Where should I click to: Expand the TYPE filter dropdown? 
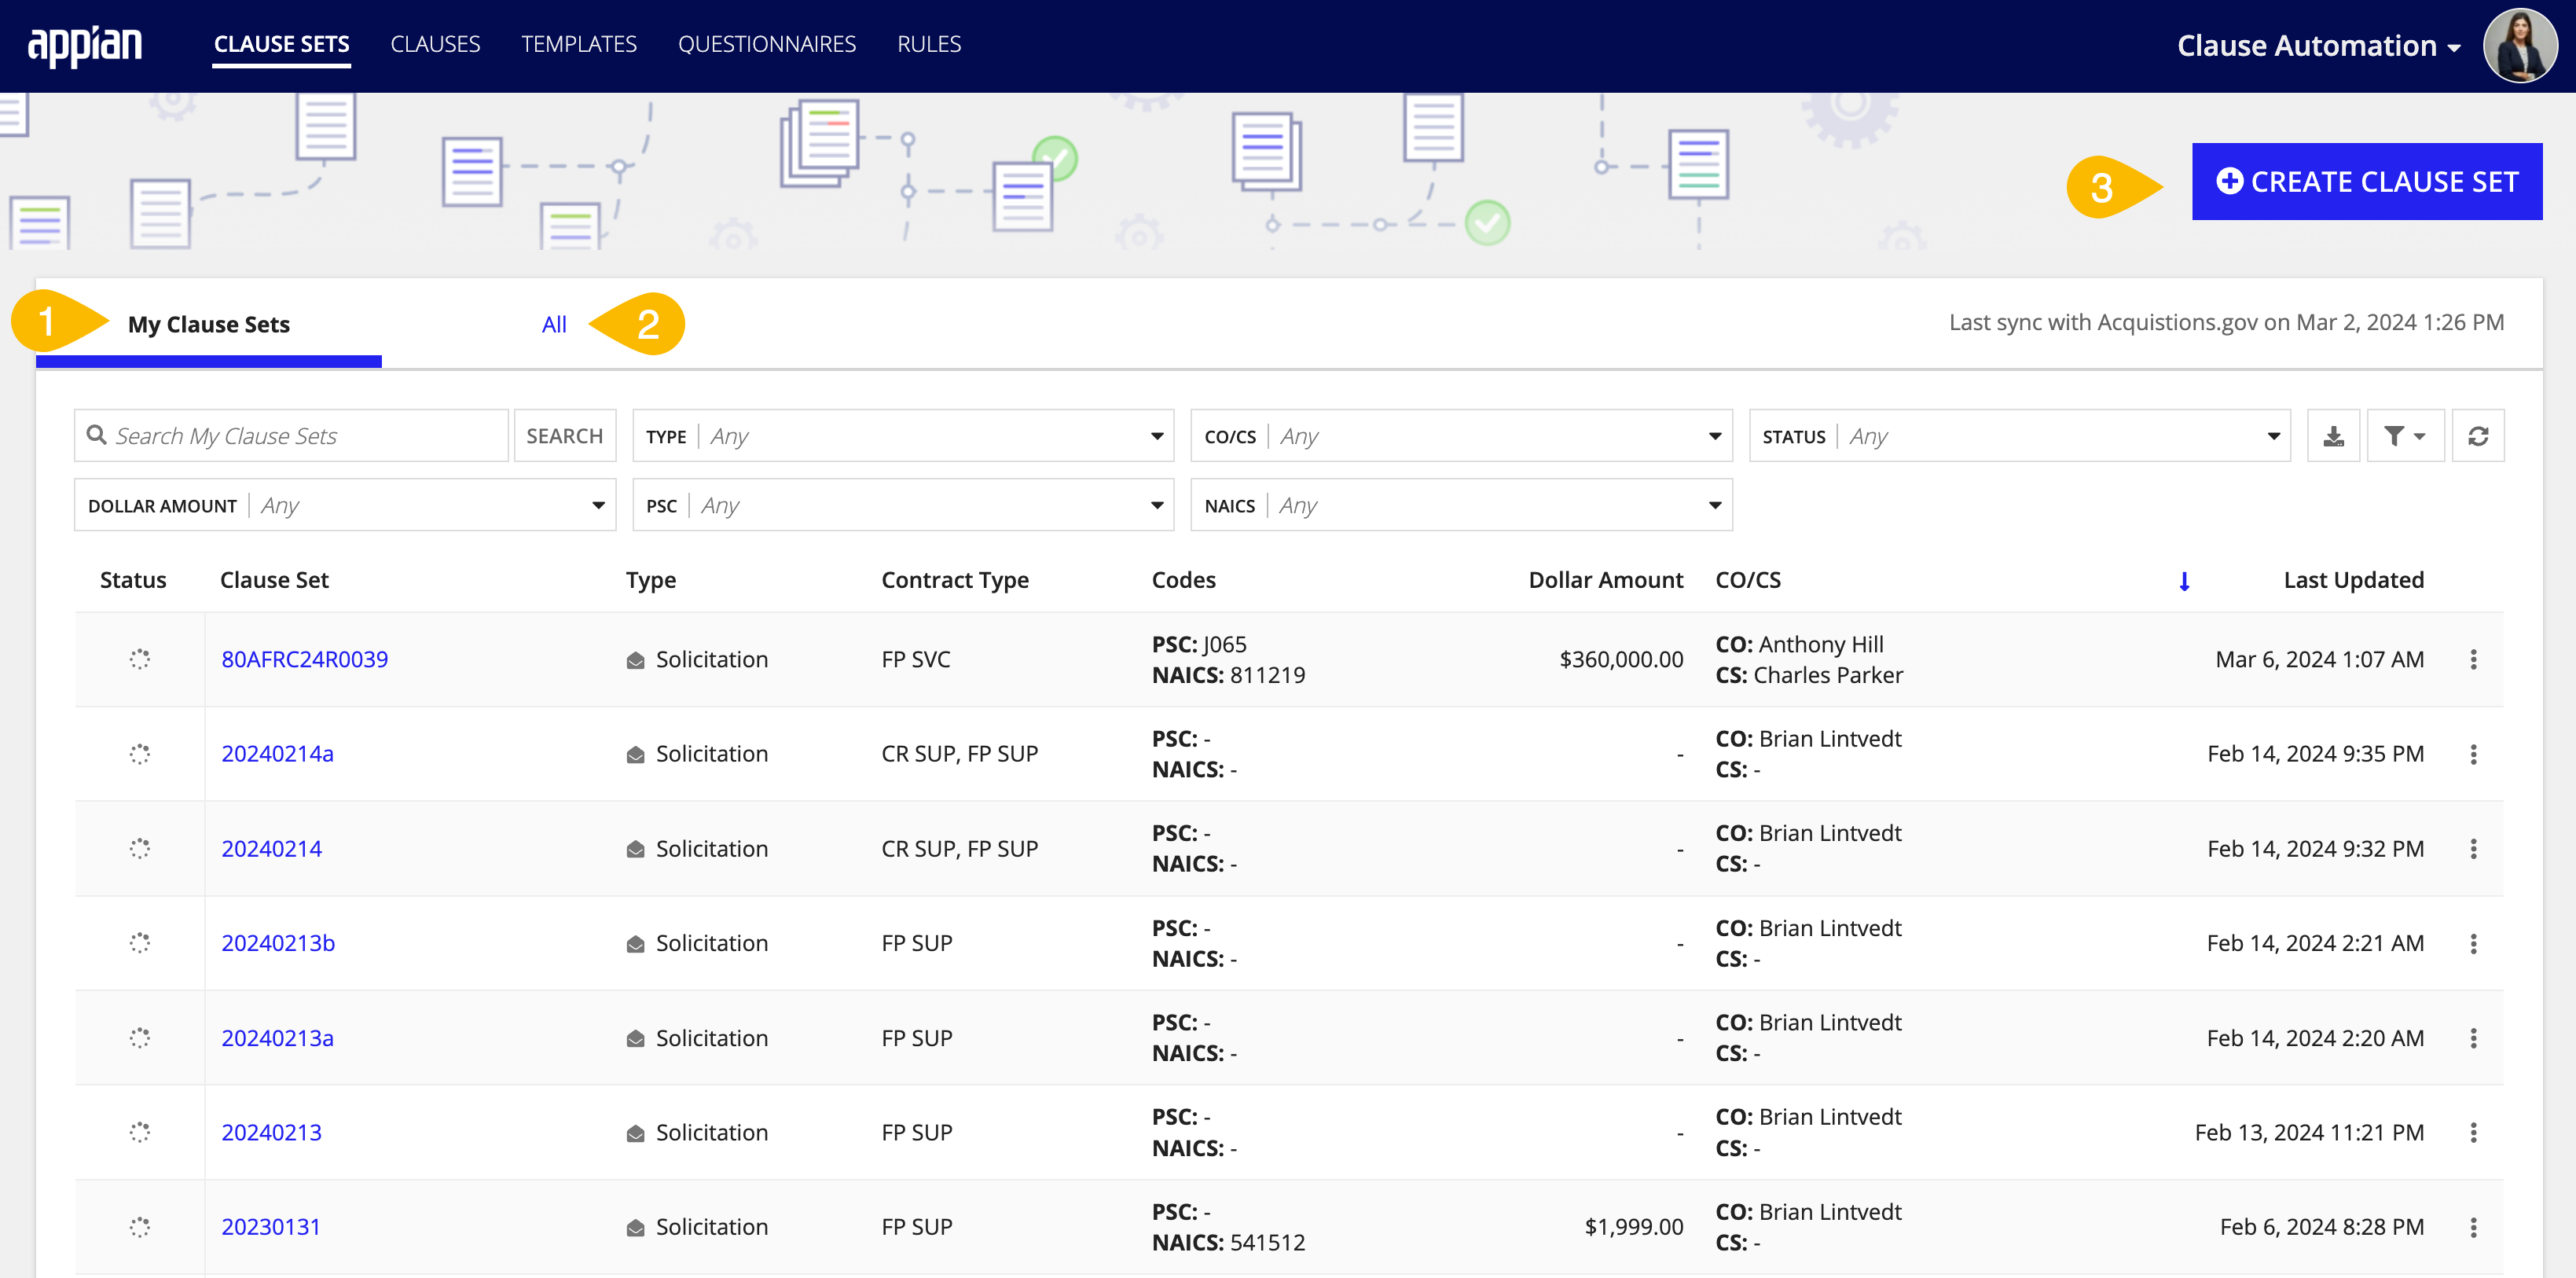pyautogui.click(x=903, y=436)
